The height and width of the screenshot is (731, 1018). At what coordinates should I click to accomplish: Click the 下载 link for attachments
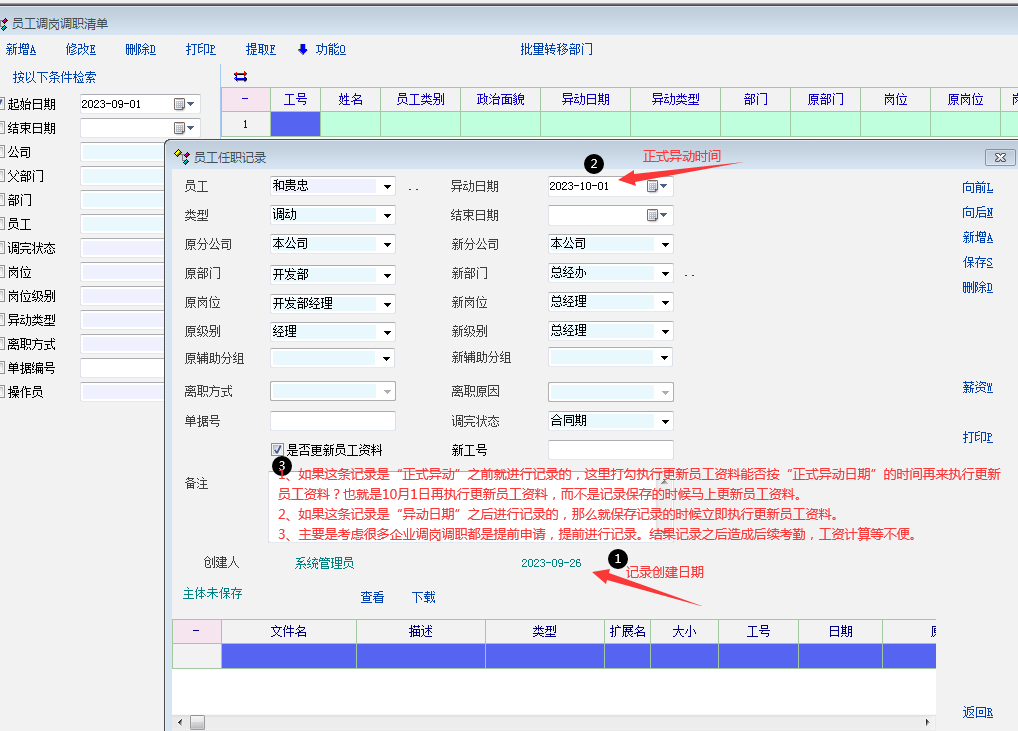click(x=423, y=597)
